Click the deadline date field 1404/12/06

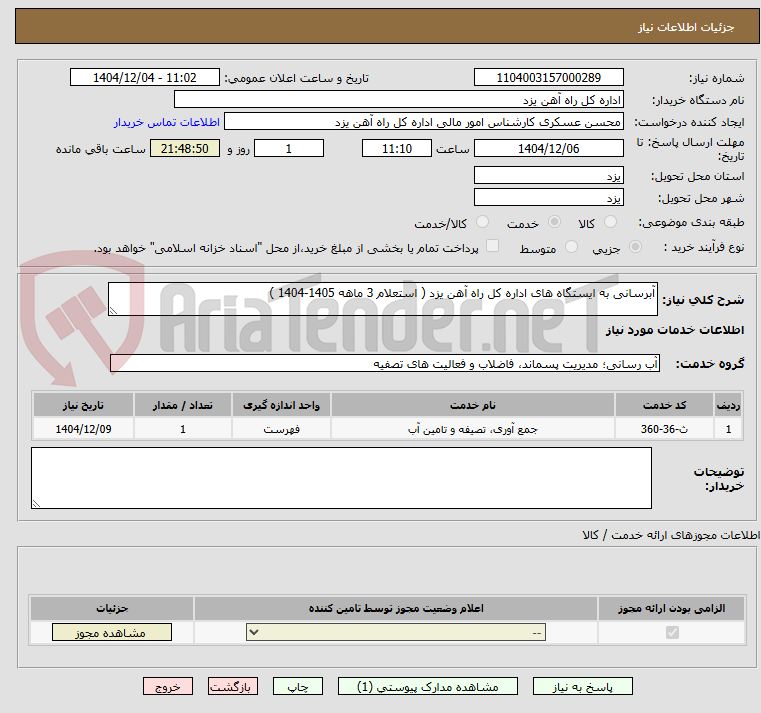[x=548, y=148]
